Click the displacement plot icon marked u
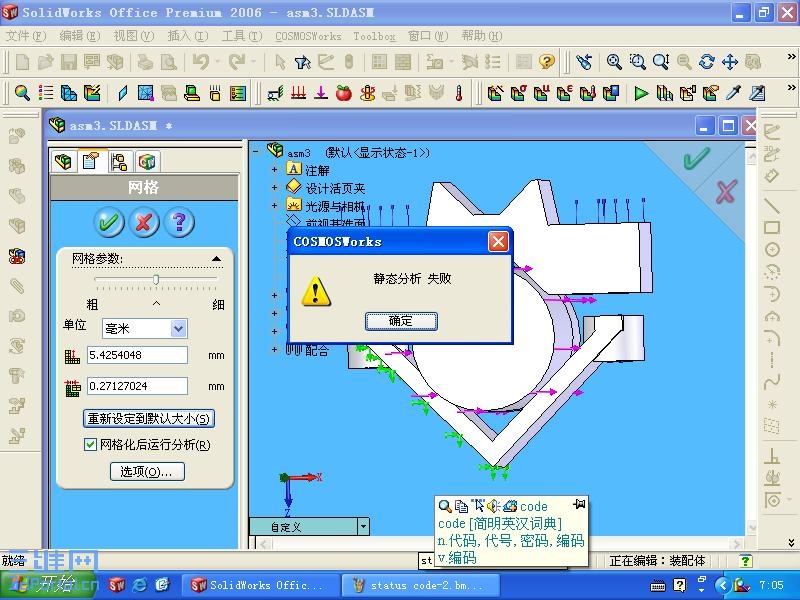This screenshot has width=800, height=600. (x=541, y=93)
